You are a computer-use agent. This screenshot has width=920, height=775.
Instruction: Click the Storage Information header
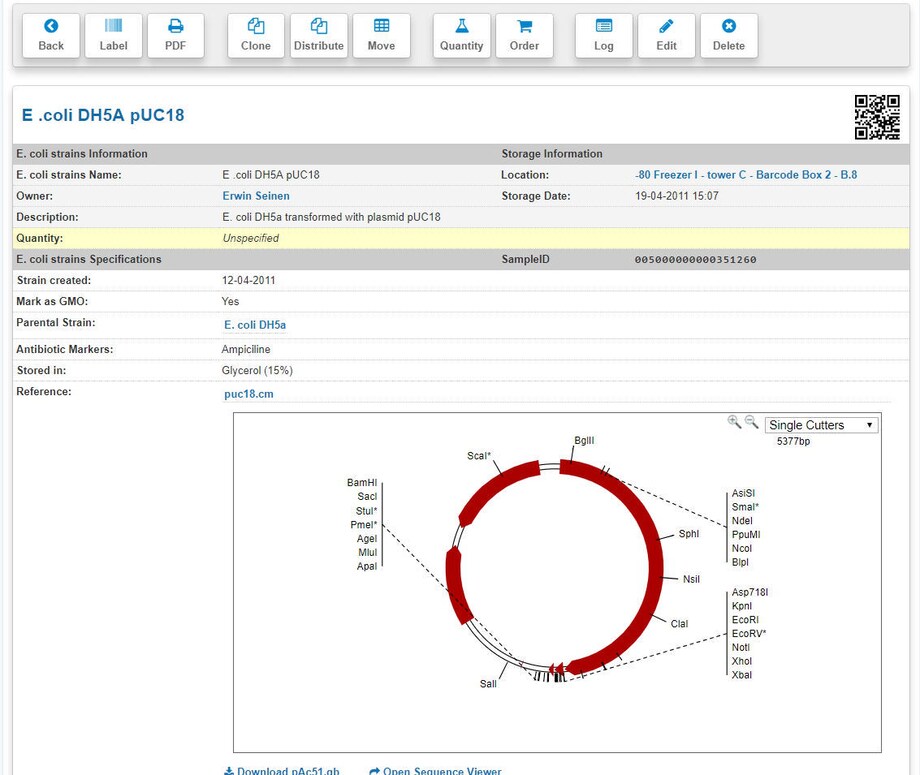pos(552,154)
